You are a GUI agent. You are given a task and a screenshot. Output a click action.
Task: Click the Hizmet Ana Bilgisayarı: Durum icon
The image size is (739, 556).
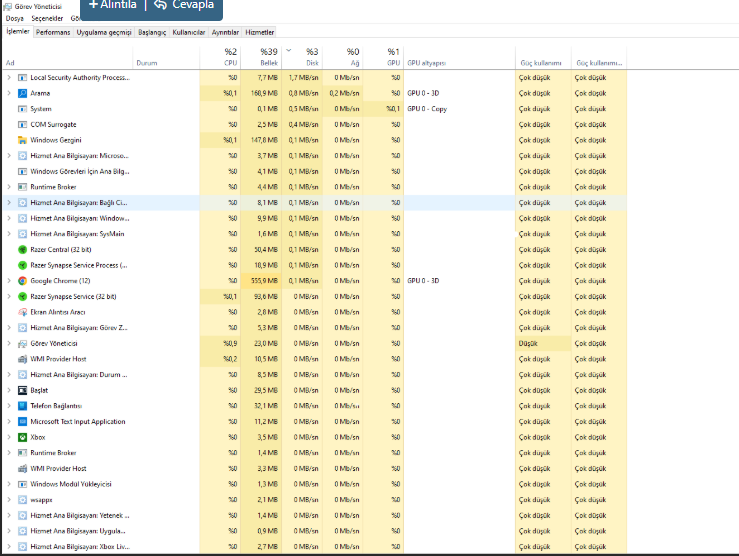click(22, 375)
